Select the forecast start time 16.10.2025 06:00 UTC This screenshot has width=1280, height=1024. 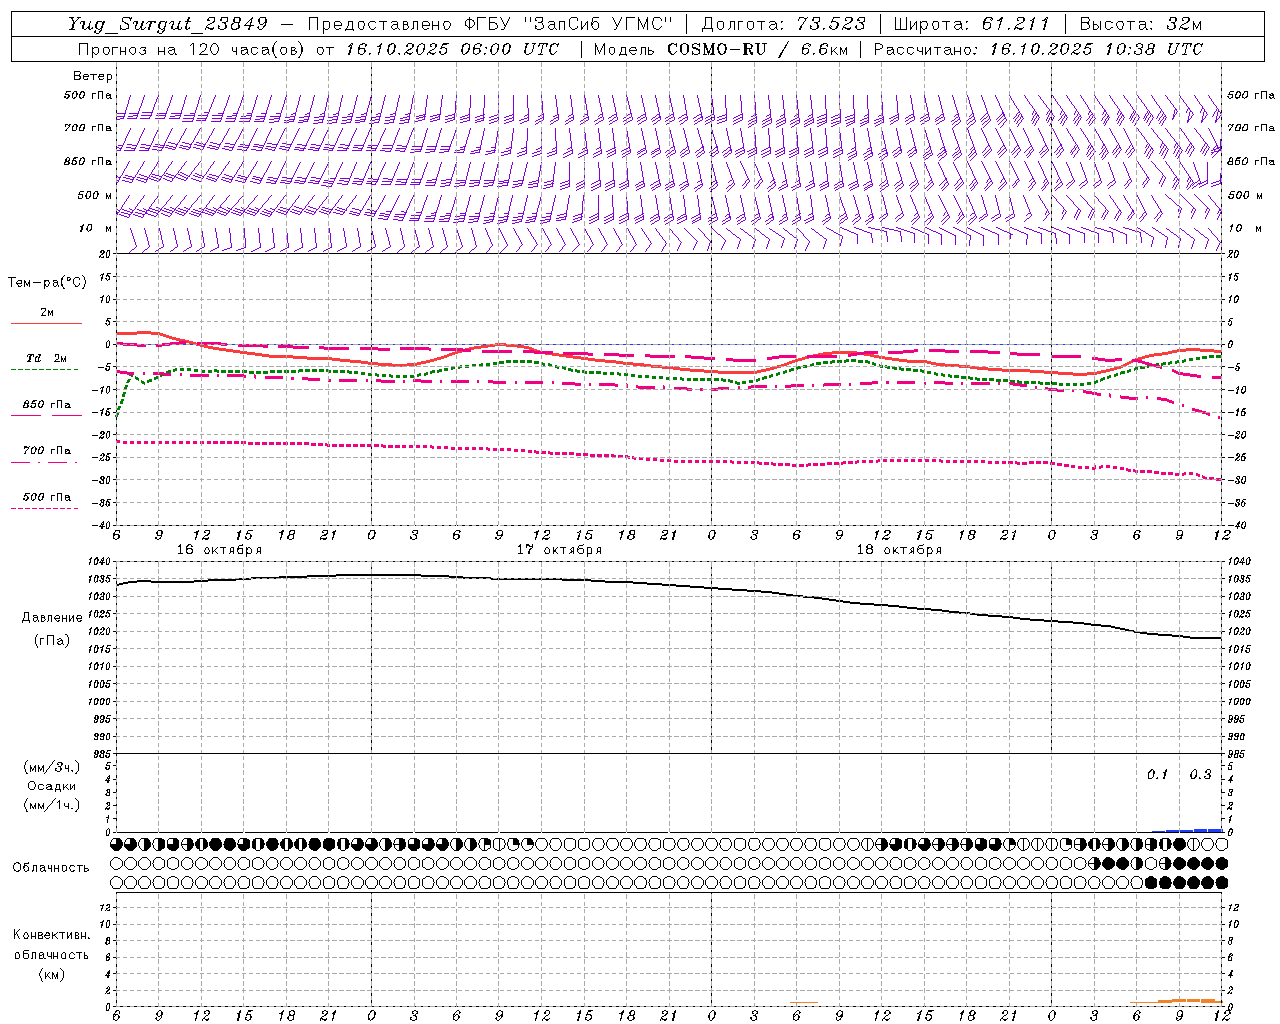click(x=451, y=49)
